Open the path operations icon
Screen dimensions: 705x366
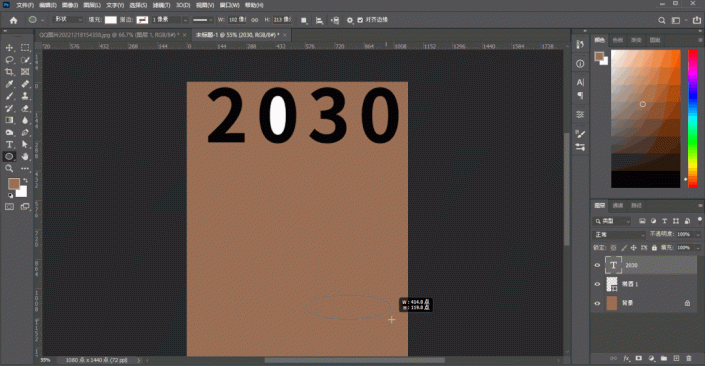tap(304, 20)
